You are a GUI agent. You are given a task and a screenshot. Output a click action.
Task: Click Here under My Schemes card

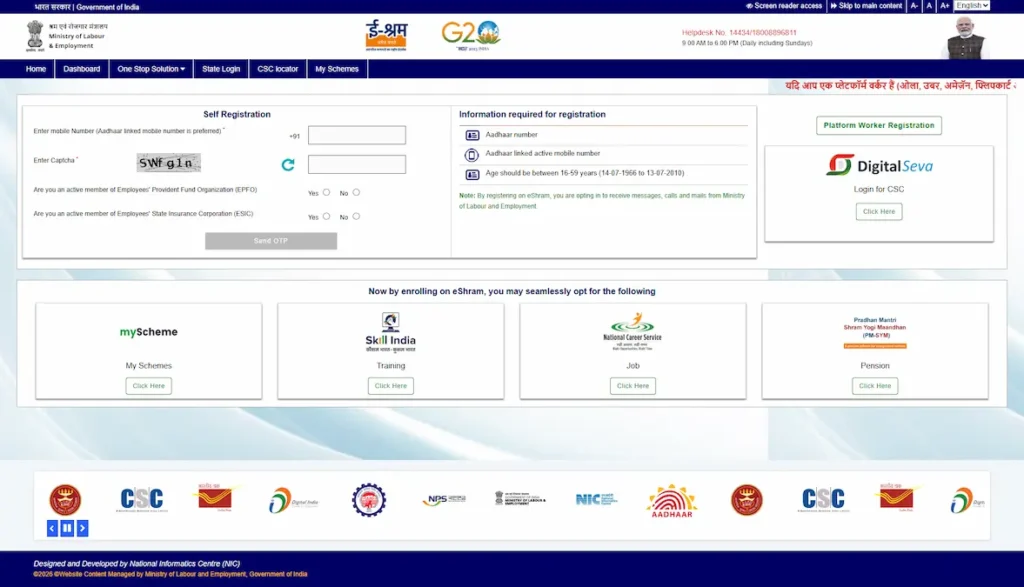click(149, 386)
